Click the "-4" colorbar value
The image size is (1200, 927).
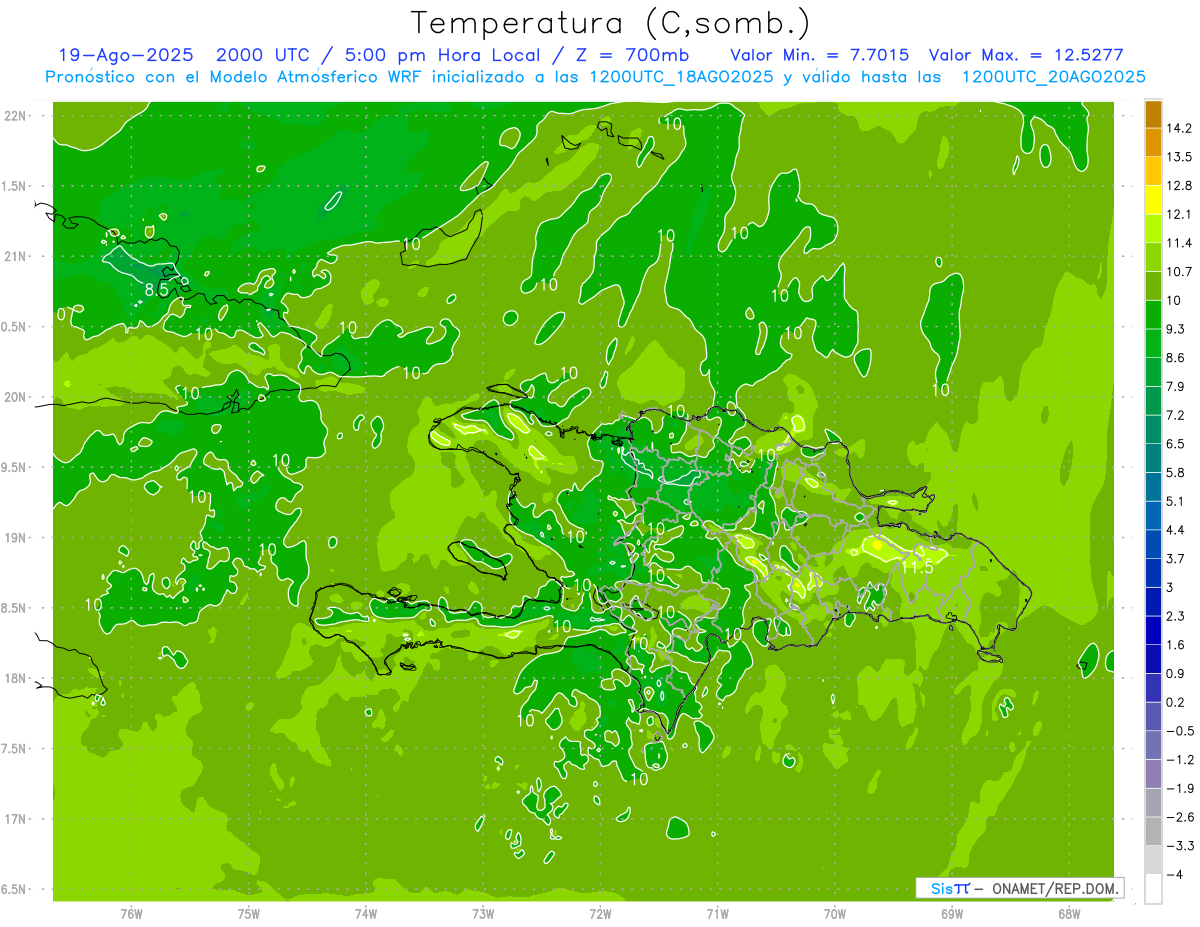(1174, 874)
